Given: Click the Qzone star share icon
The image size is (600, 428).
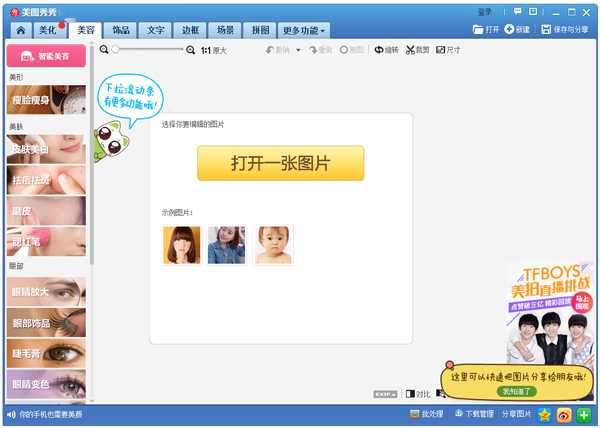Looking at the screenshot, I should (545, 414).
